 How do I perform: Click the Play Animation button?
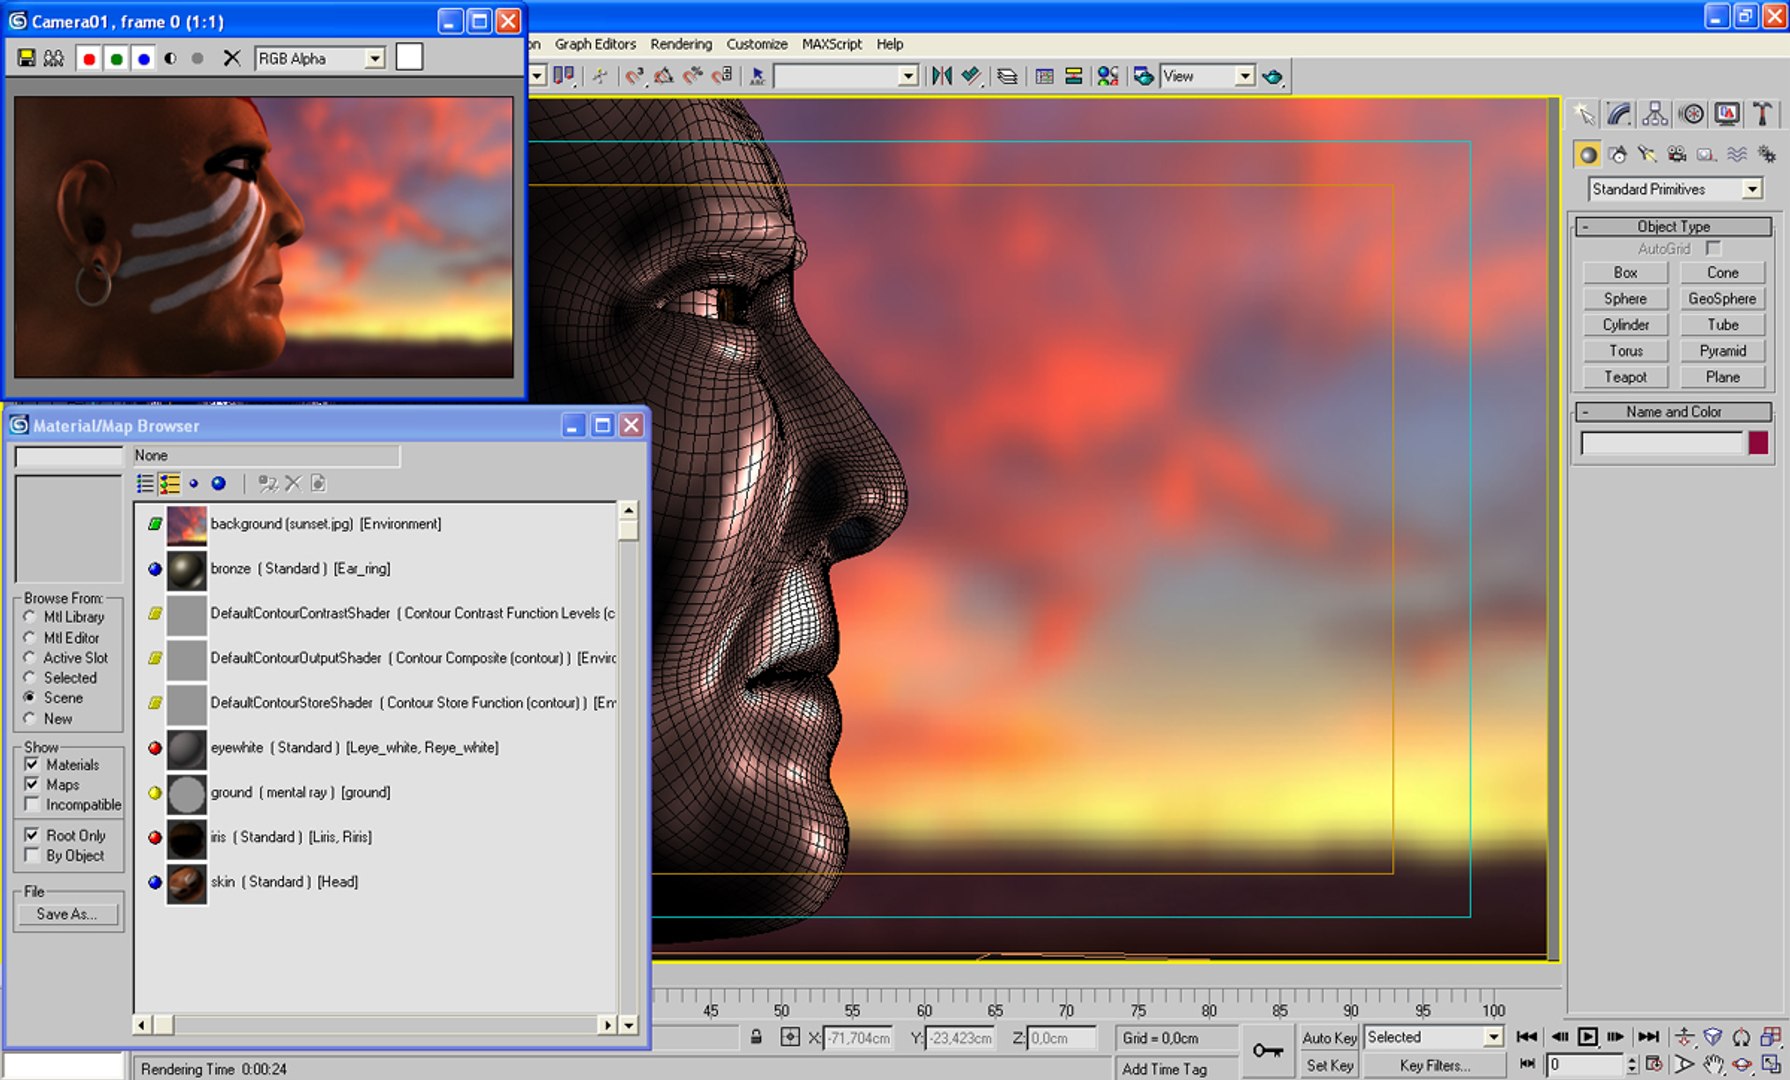tap(1587, 1037)
